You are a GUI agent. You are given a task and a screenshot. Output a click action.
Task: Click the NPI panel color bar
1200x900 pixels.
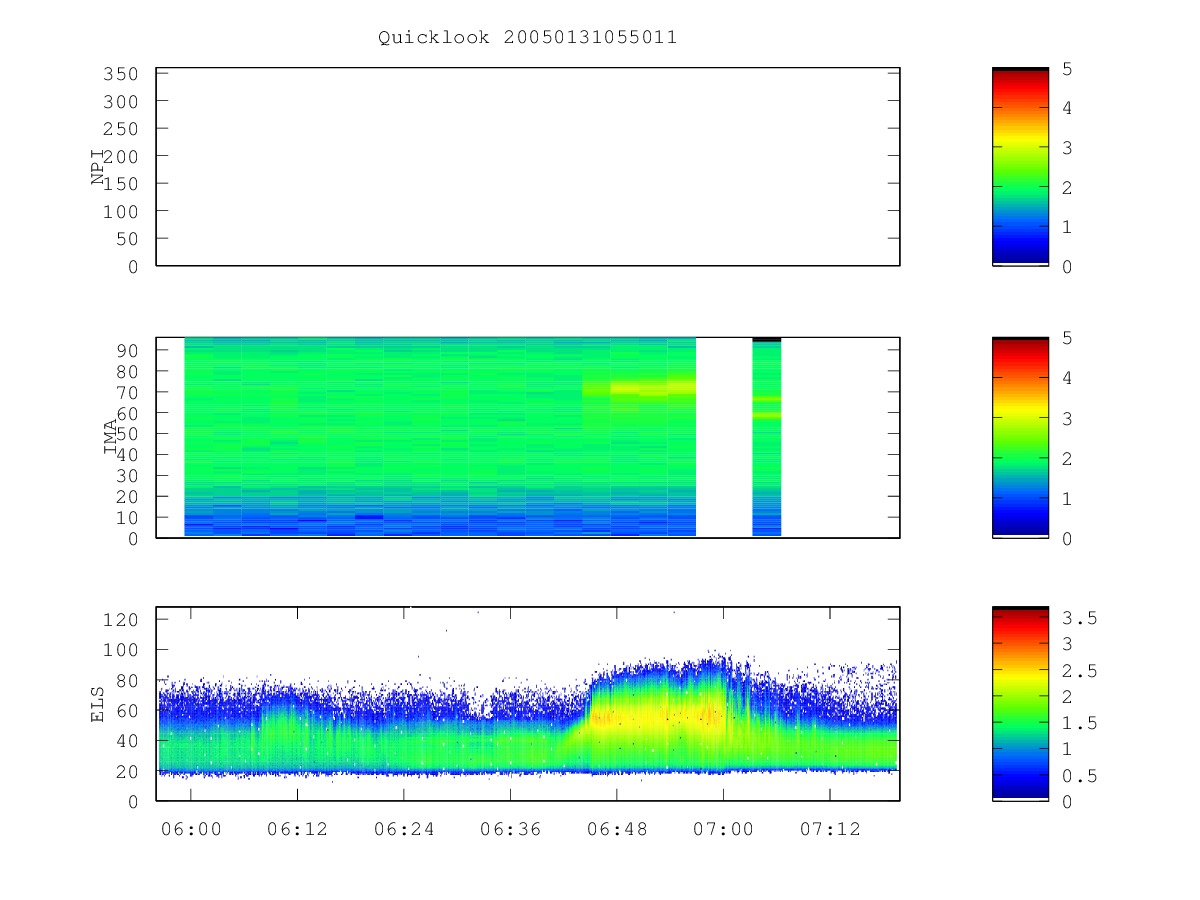[x=1020, y=167]
